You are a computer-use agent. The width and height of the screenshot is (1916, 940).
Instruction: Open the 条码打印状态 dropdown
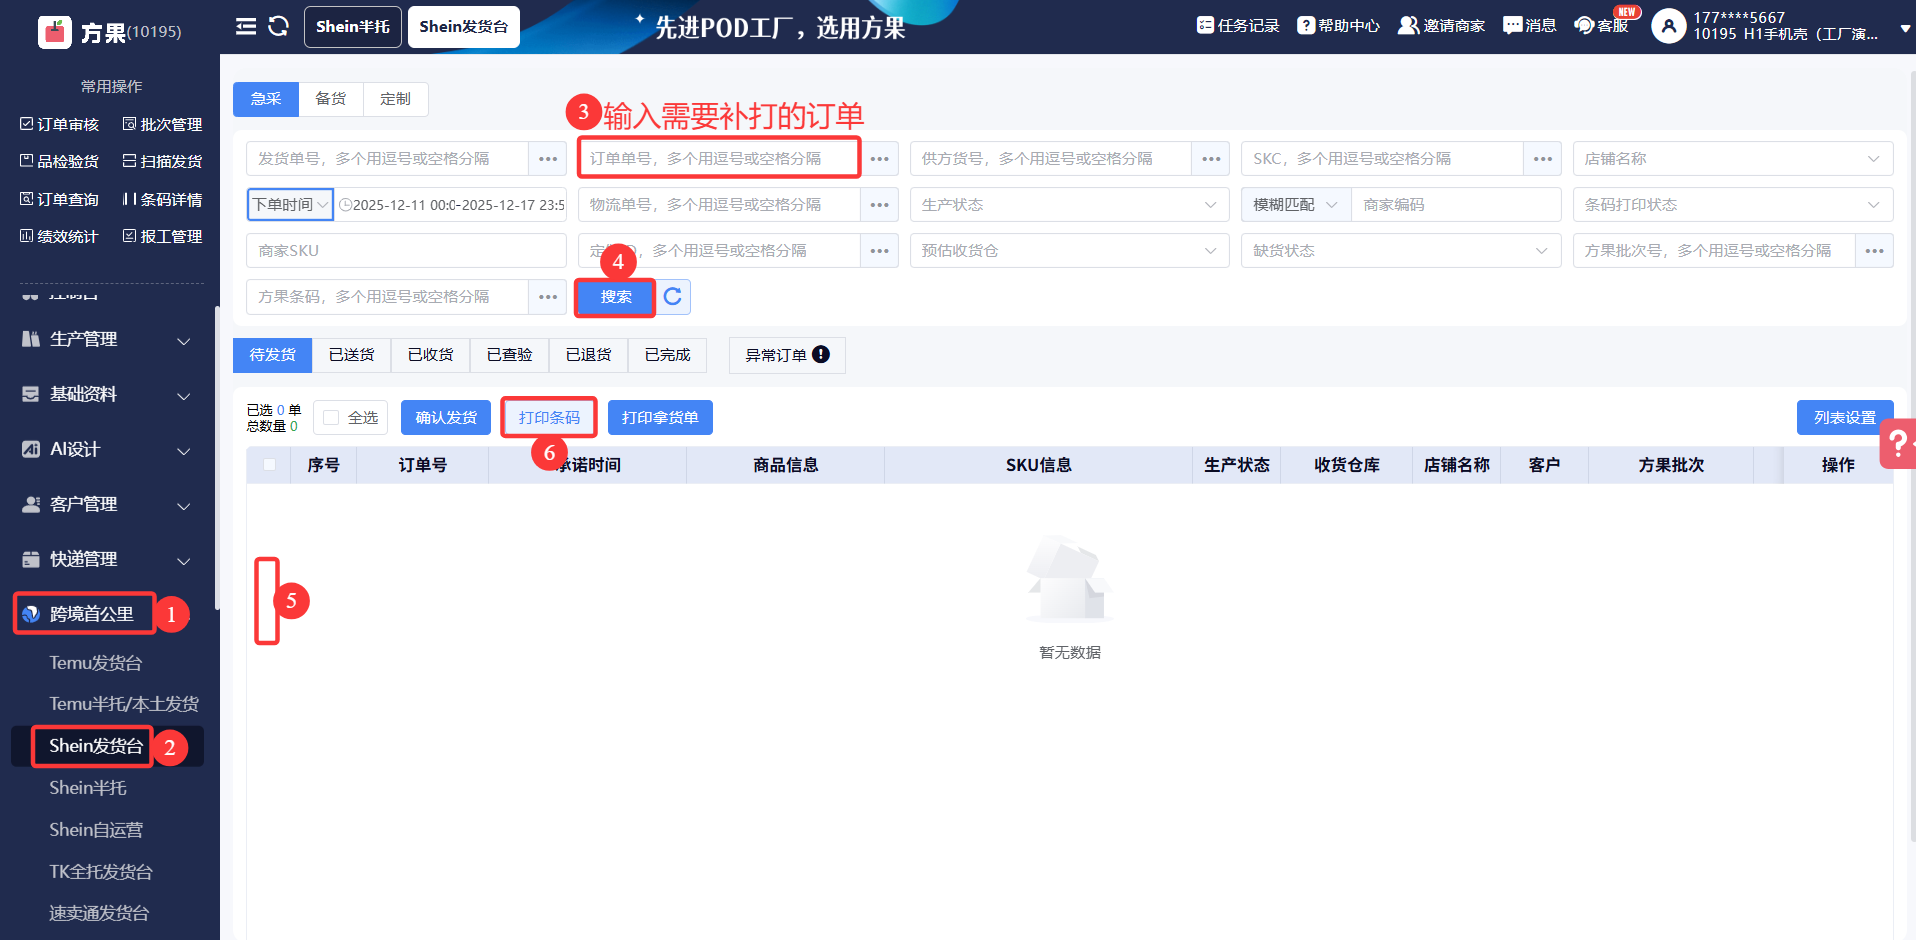pyautogui.click(x=1733, y=205)
